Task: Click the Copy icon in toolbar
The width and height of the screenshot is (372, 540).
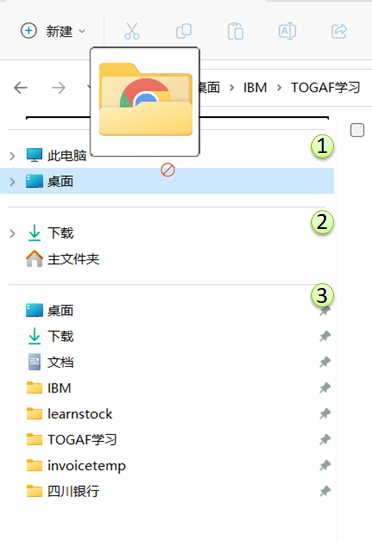Action: pos(184,31)
